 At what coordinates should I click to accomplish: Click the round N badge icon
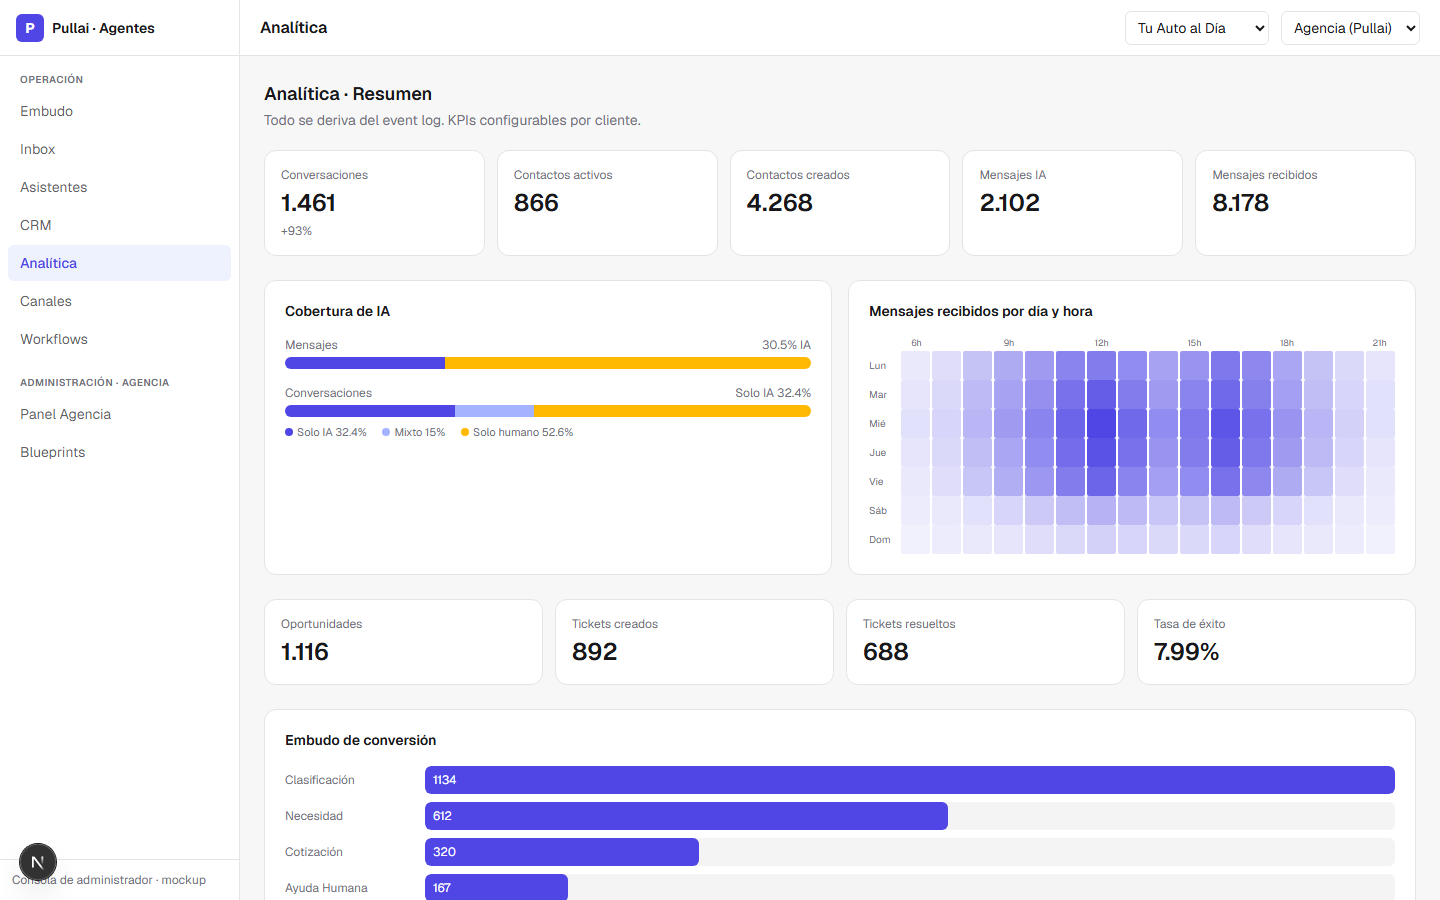38,862
